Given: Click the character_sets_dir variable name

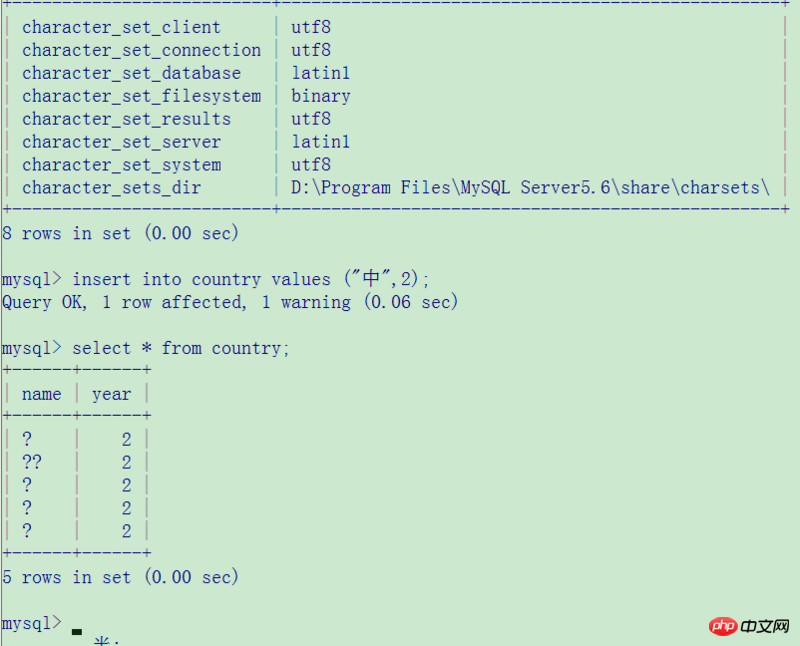Looking at the screenshot, I should pos(111,188).
